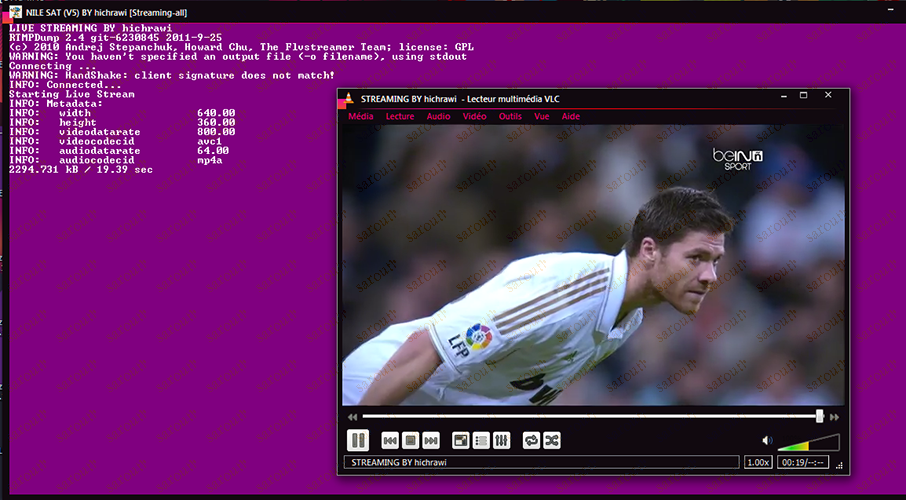Viewport: 906px width, 500px height.
Task: Open the Vue menu
Action: pyautogui.click(x=541, y=116)
